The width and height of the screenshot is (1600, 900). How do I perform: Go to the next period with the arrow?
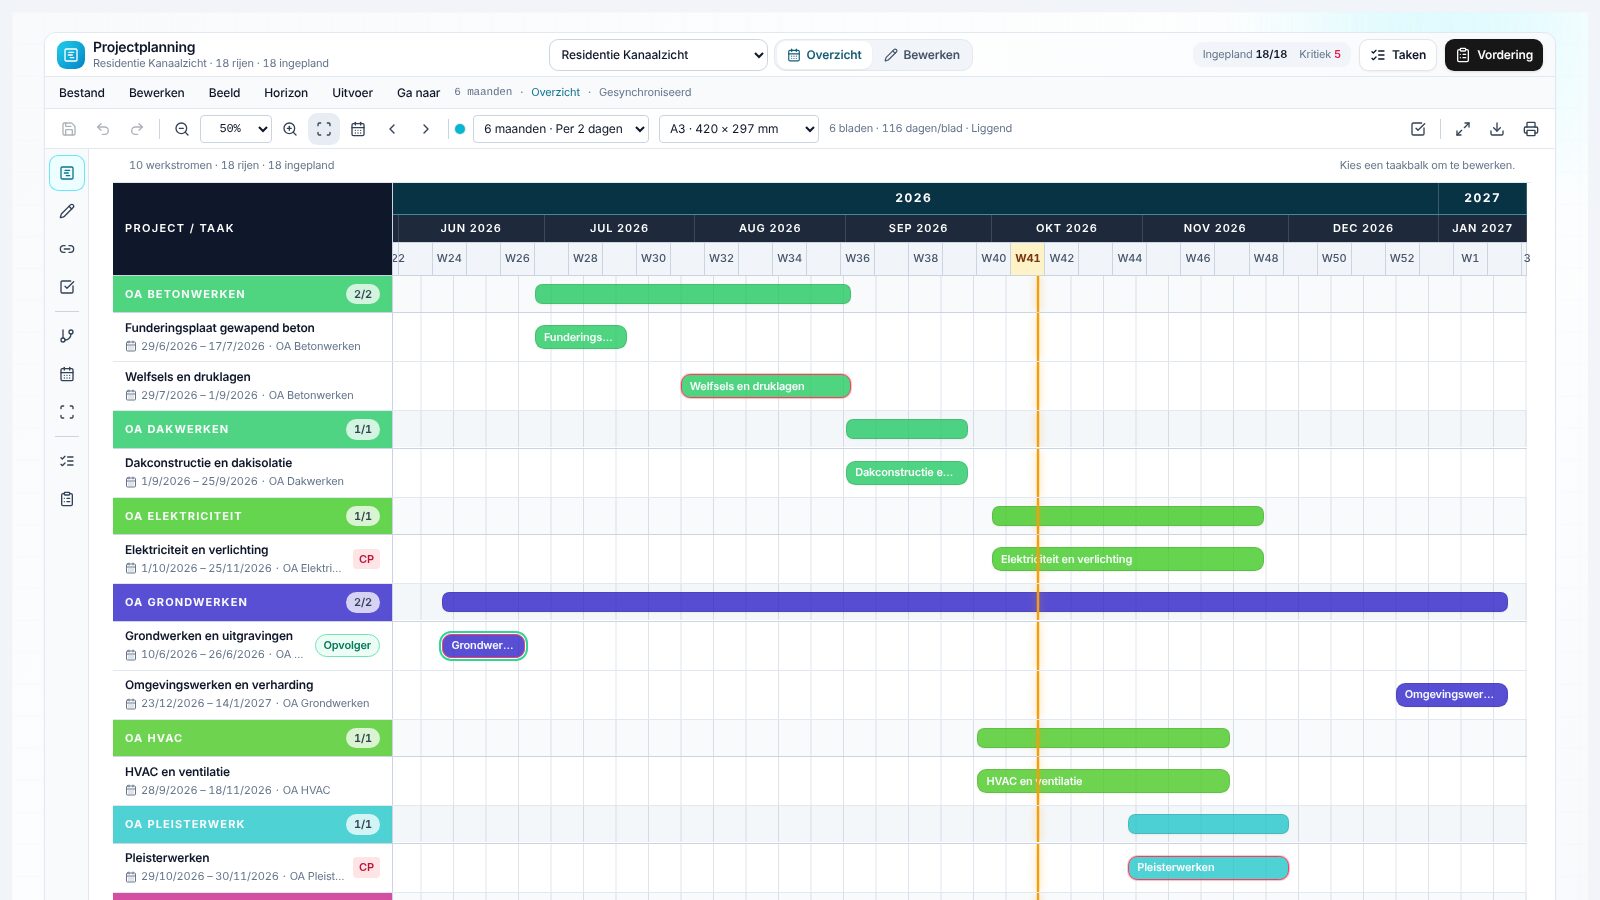[x=426, y=129]
